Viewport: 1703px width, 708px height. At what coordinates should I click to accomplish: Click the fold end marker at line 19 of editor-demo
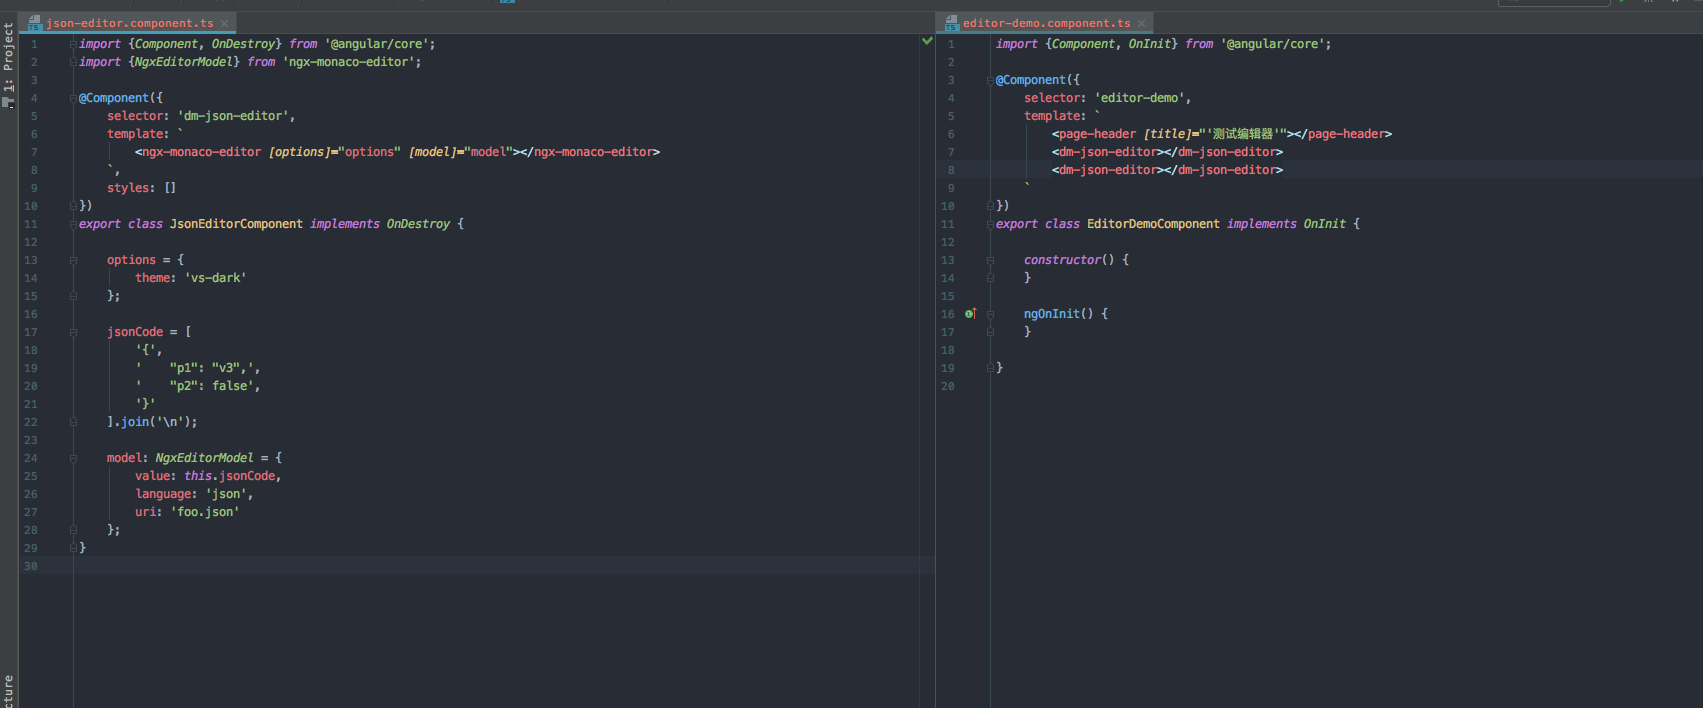[x=991, y=368]
